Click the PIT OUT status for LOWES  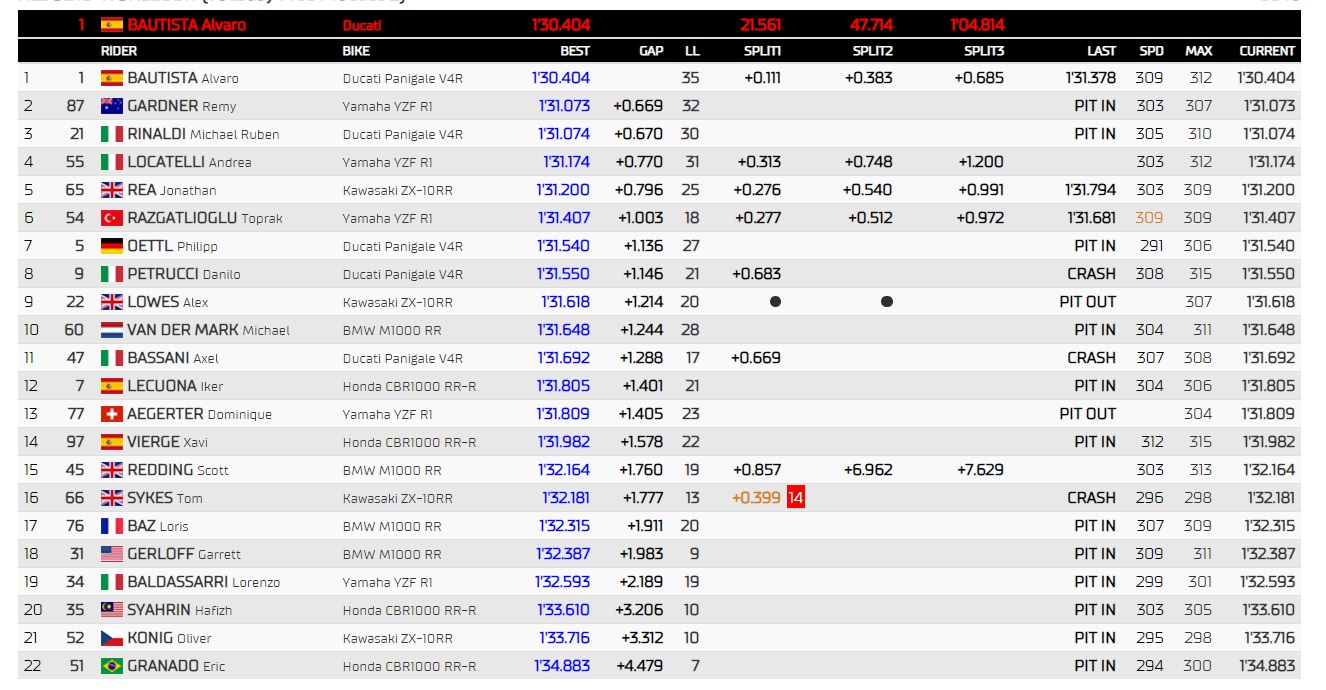pos(1088,302)
